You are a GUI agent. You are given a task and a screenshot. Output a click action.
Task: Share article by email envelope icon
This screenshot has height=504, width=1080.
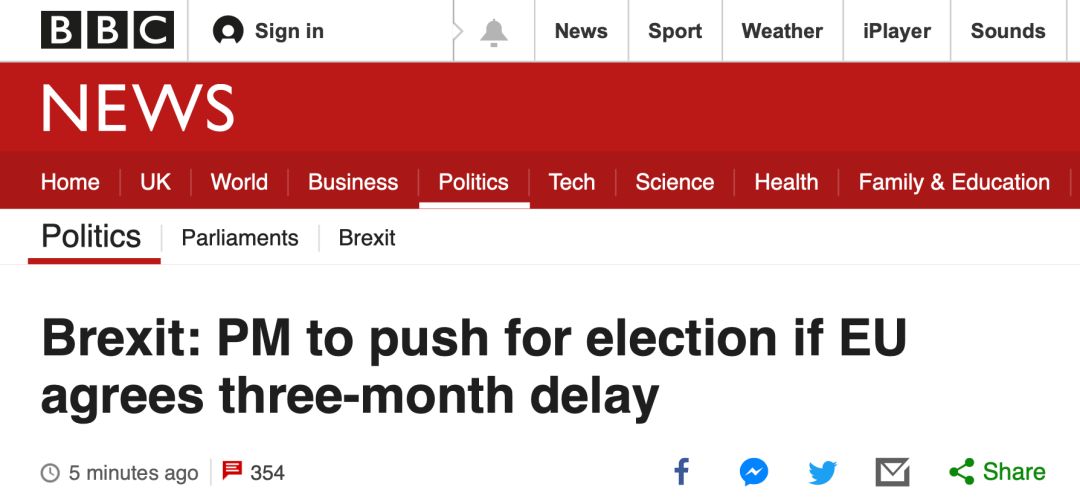(893, 472)
